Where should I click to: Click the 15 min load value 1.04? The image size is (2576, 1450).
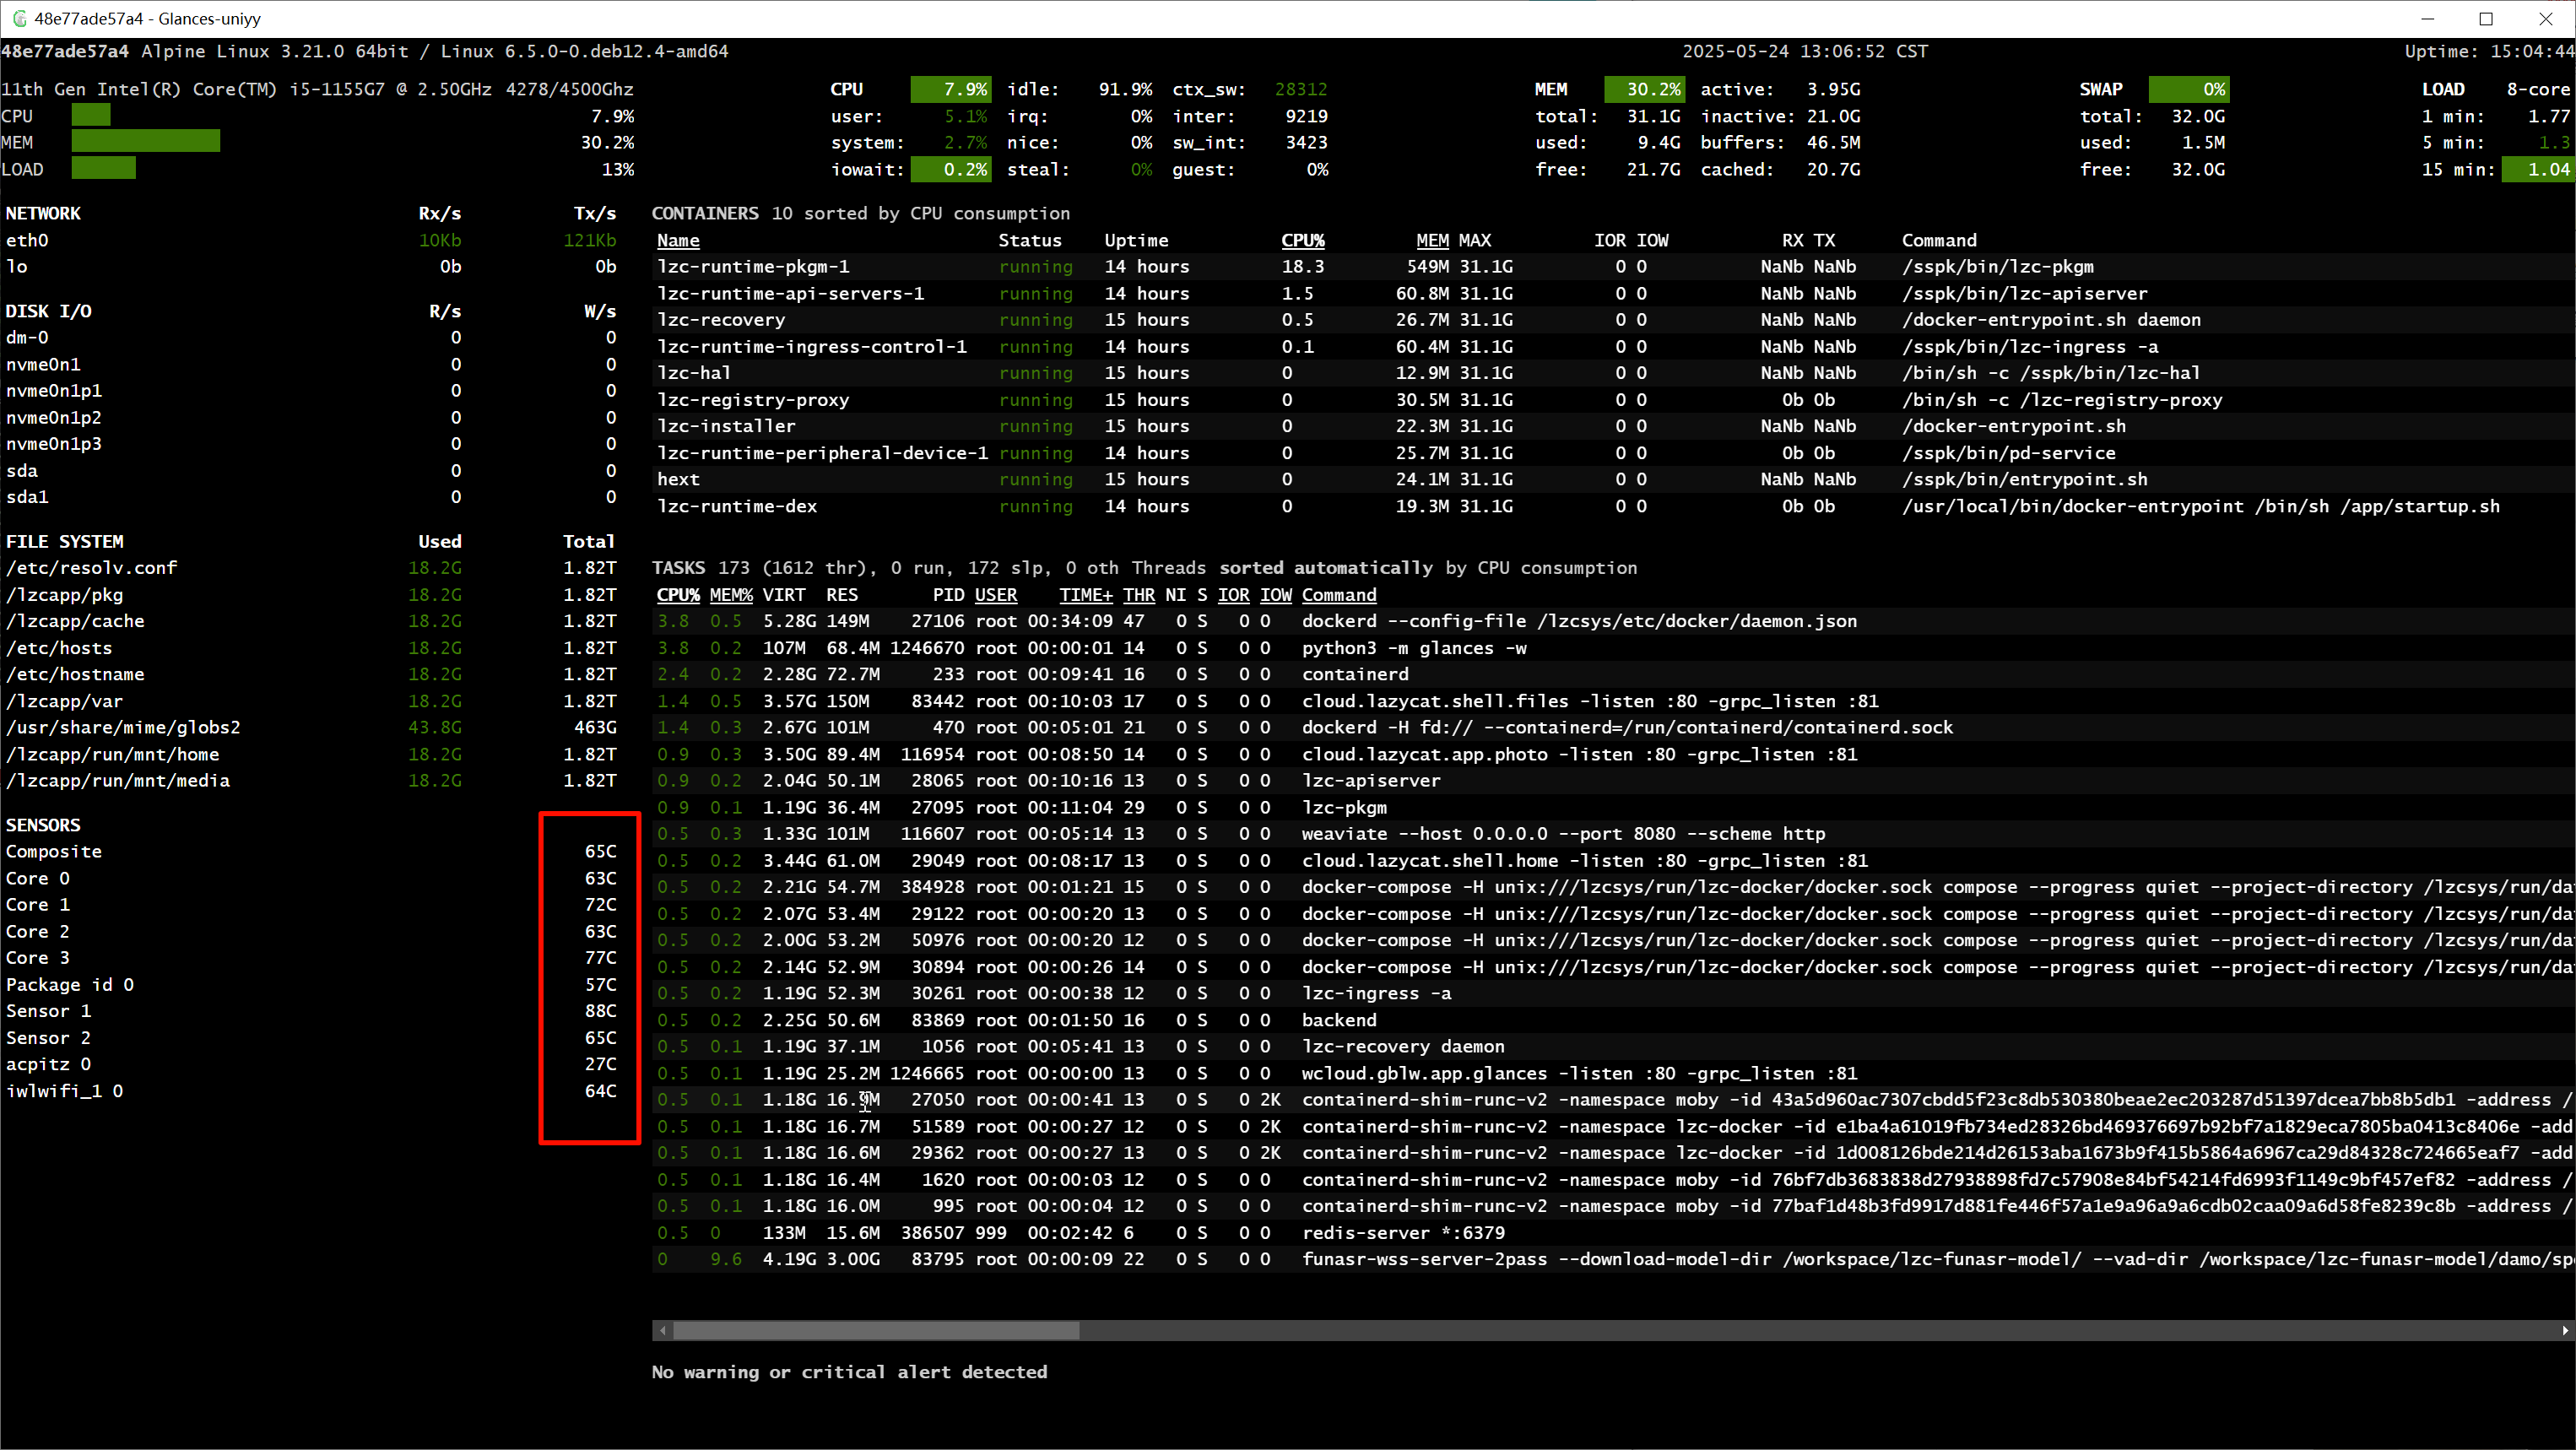coord(2539,169)
